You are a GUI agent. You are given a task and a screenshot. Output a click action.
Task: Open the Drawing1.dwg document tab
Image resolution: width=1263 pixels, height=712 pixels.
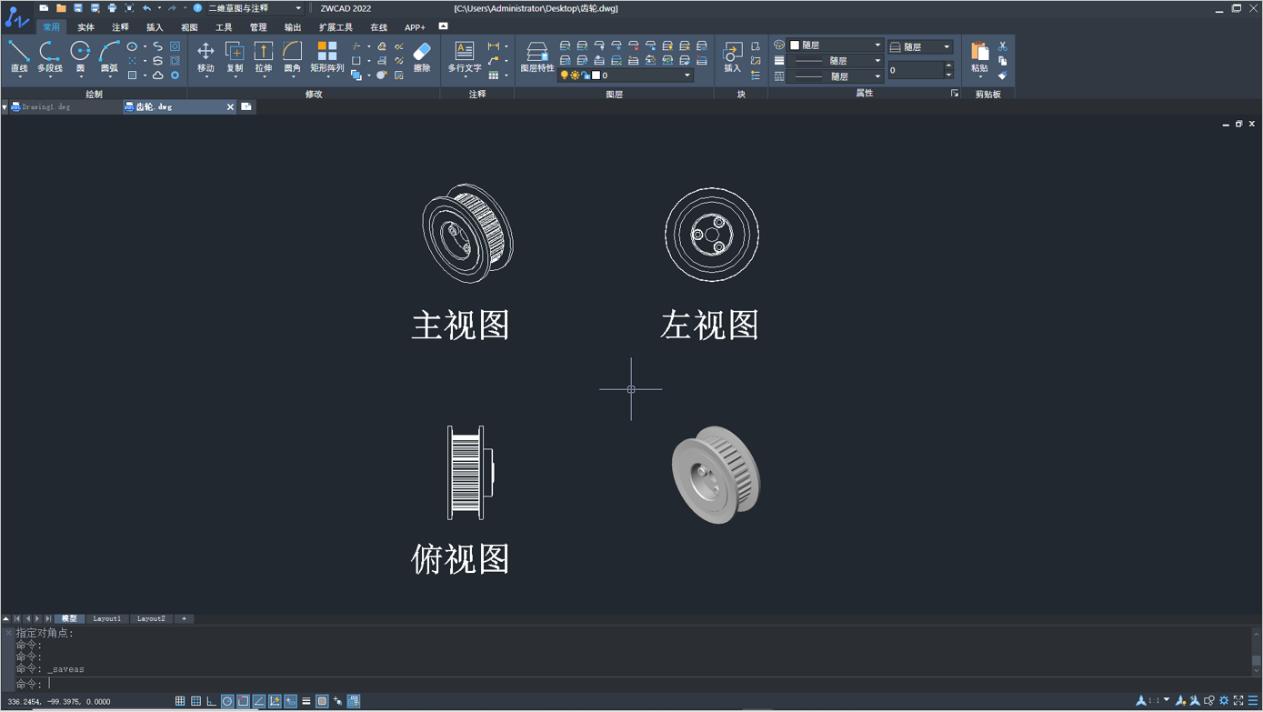click(46, 106)
